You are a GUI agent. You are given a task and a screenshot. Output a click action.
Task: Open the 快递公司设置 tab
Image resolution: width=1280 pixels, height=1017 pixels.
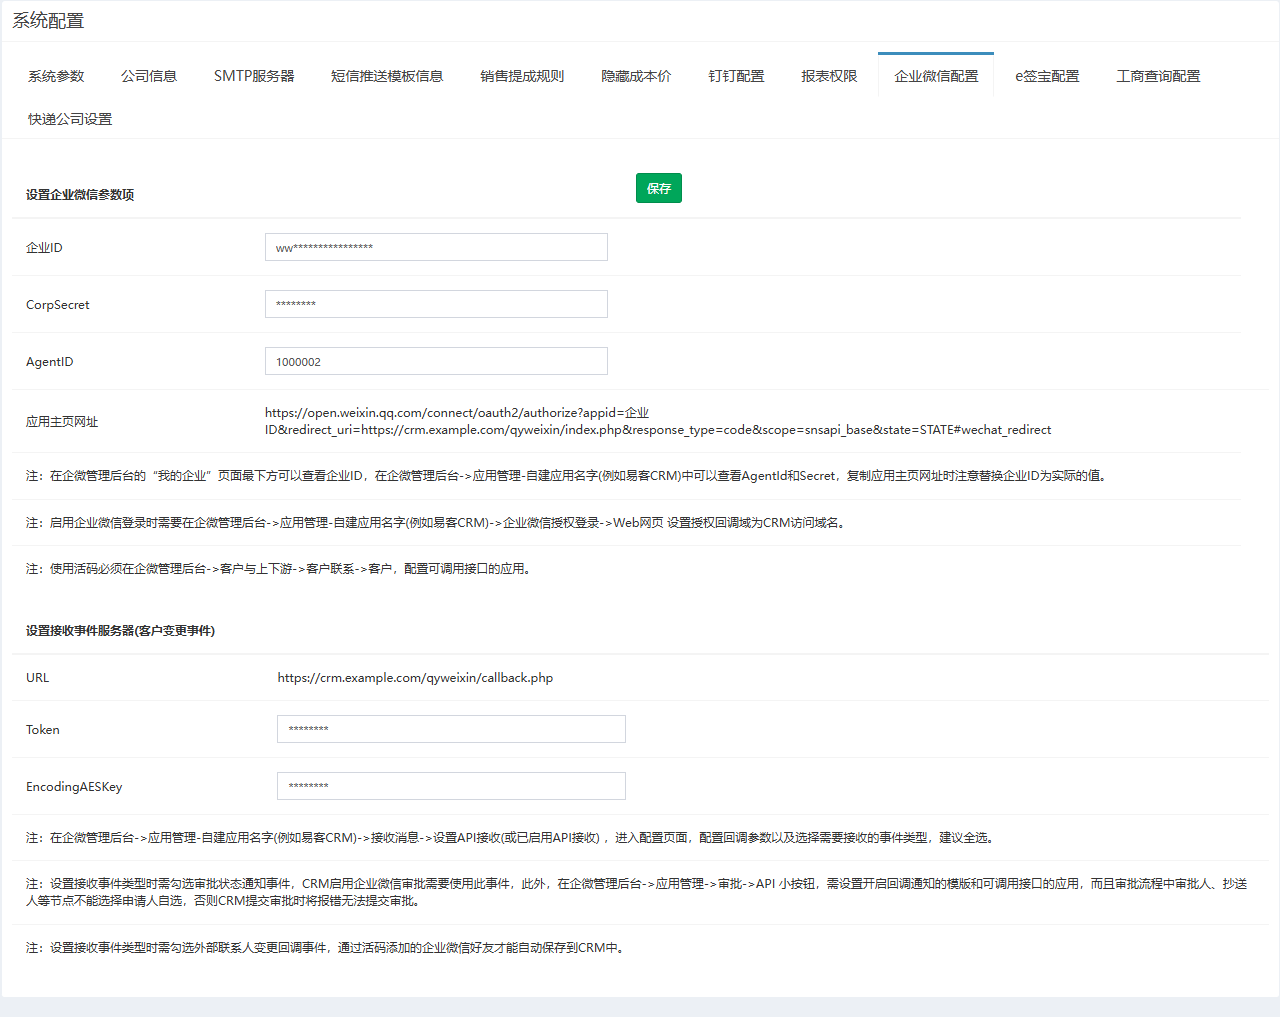pos(70,119)
